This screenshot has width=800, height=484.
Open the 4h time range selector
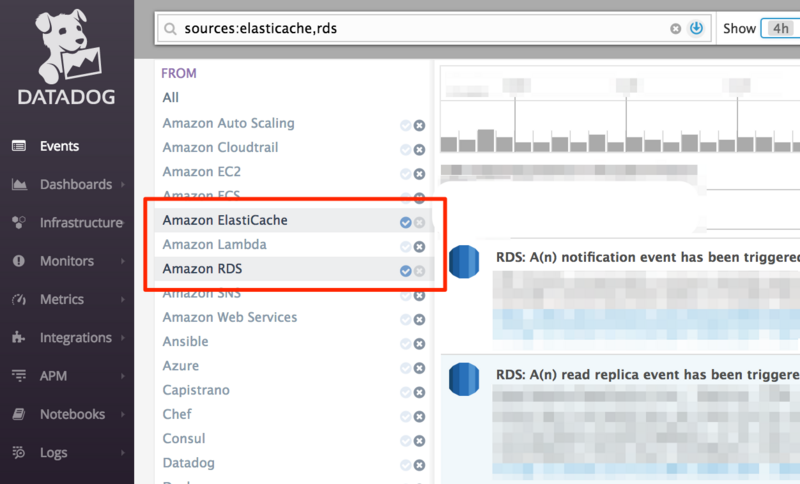[780, 28]
